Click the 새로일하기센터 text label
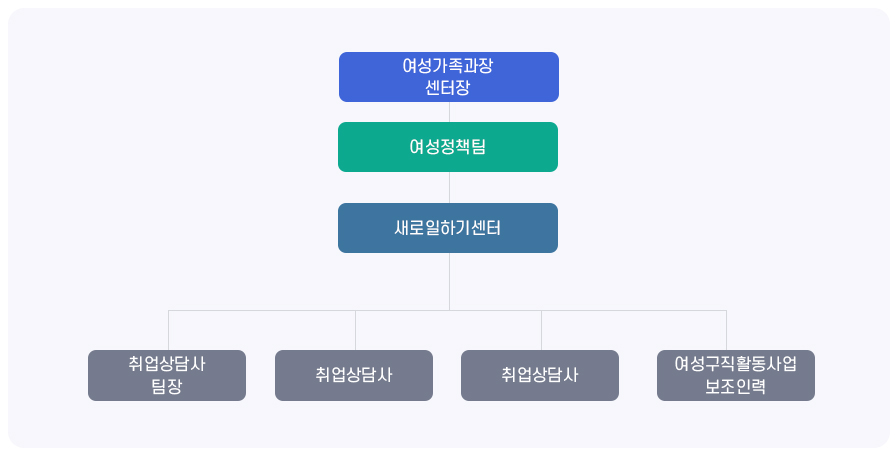This screenshot has width=895, height=456. (x=448, y=228)
